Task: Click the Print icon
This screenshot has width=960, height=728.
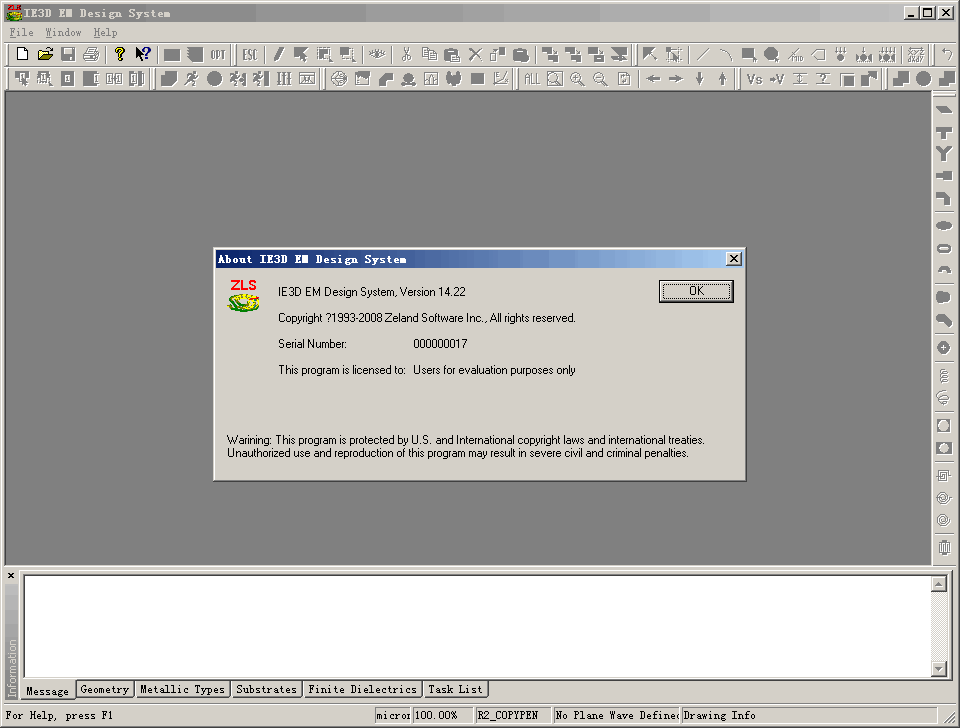Action: coord(91,54)
